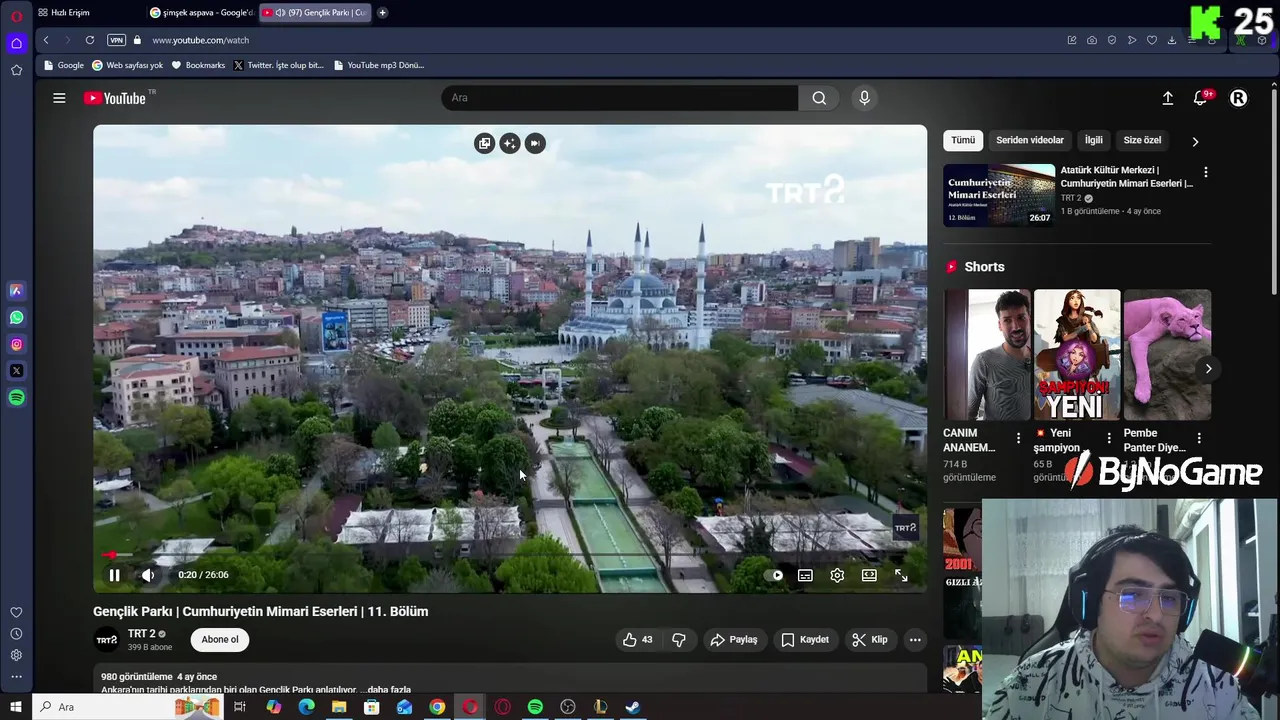The height and width of the screenshot is (720, 1280).
Task: Dislike the video with thumbs down
Action: click(679, 640)
